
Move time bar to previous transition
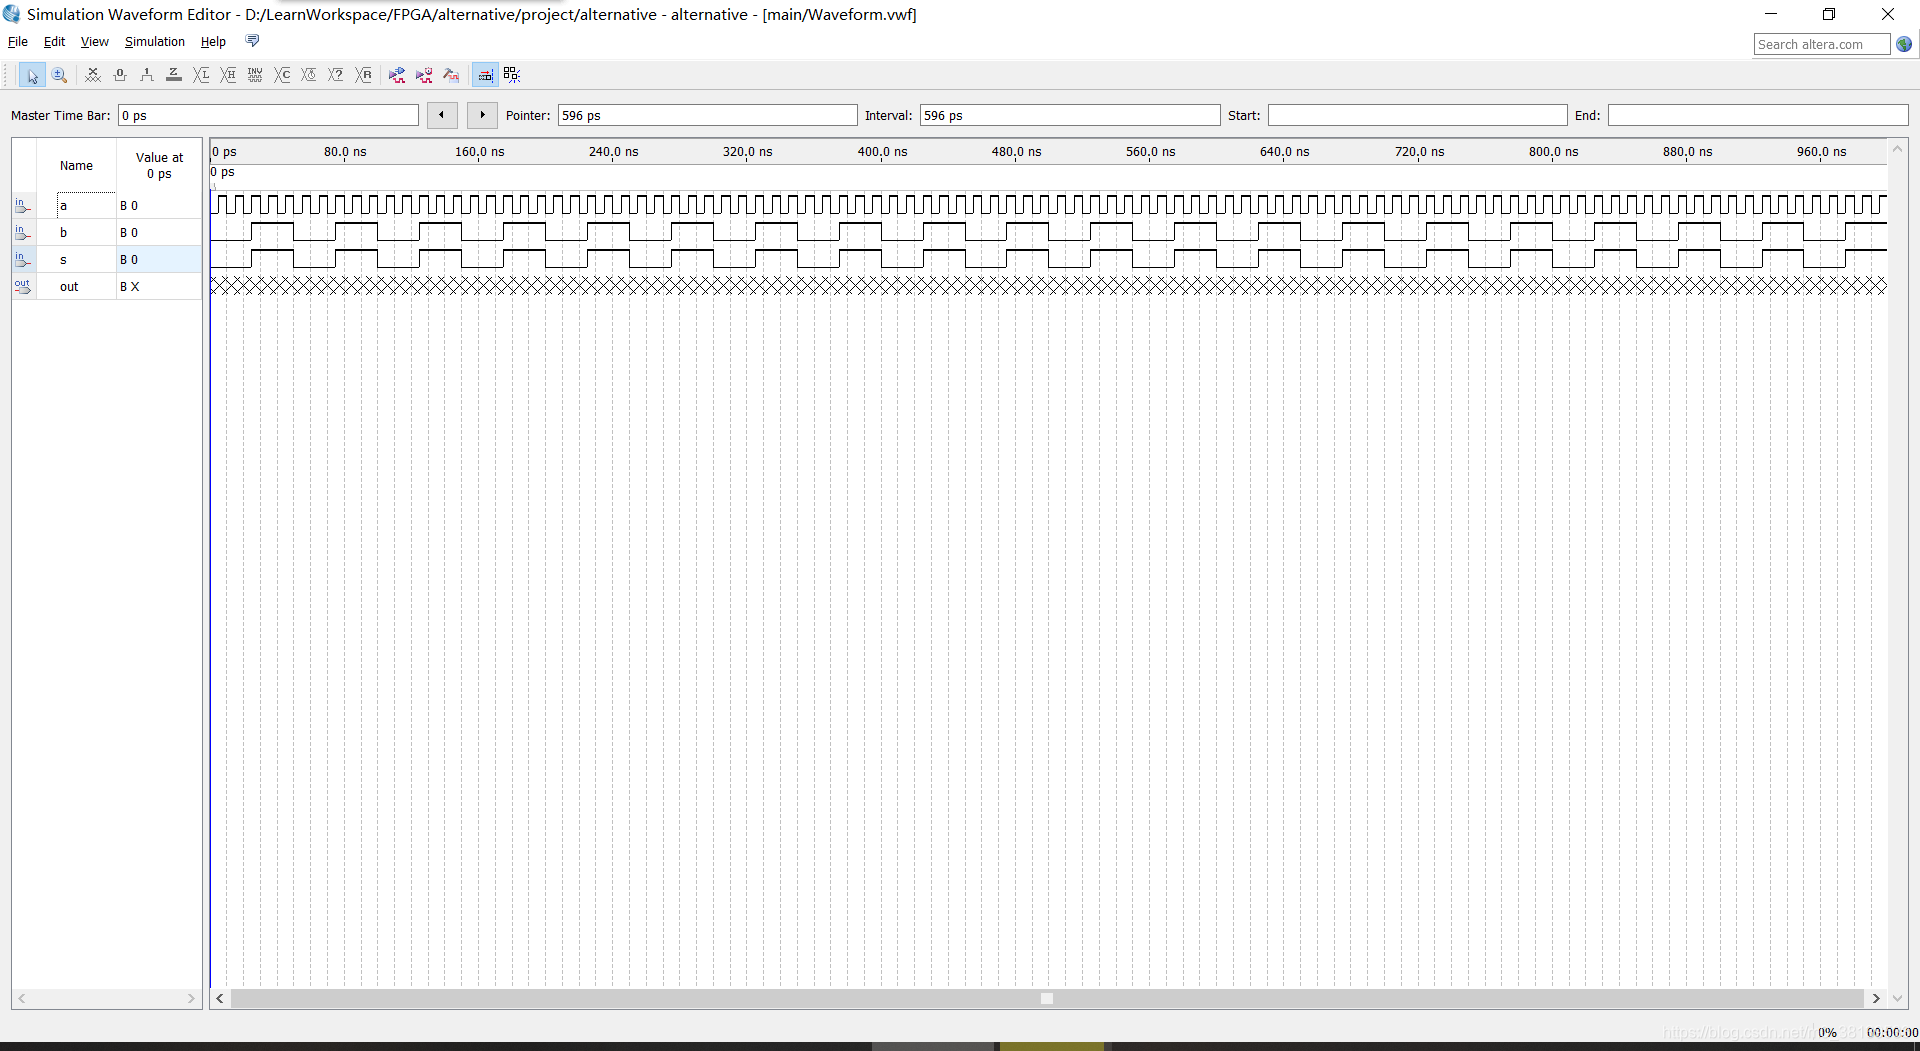[442, 115]
